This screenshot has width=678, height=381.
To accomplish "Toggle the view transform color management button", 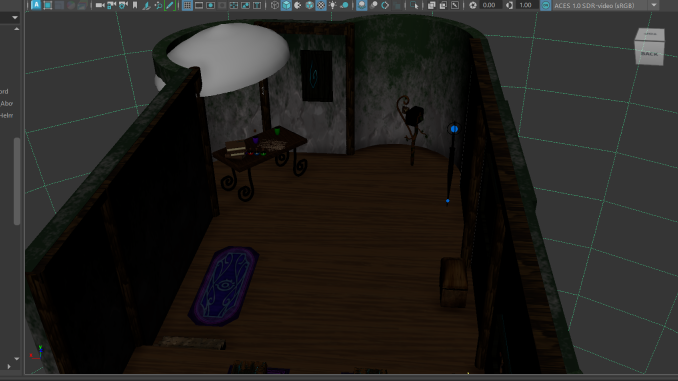I will point(546,5).
